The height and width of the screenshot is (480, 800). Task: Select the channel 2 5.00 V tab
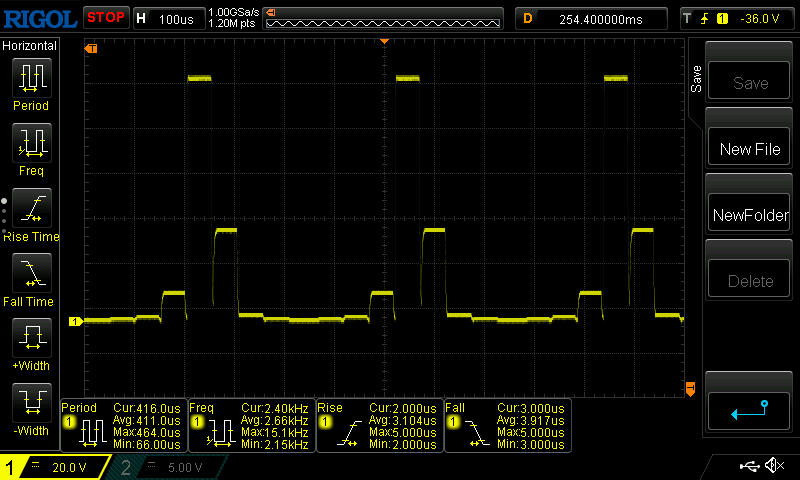click(167, 467)
